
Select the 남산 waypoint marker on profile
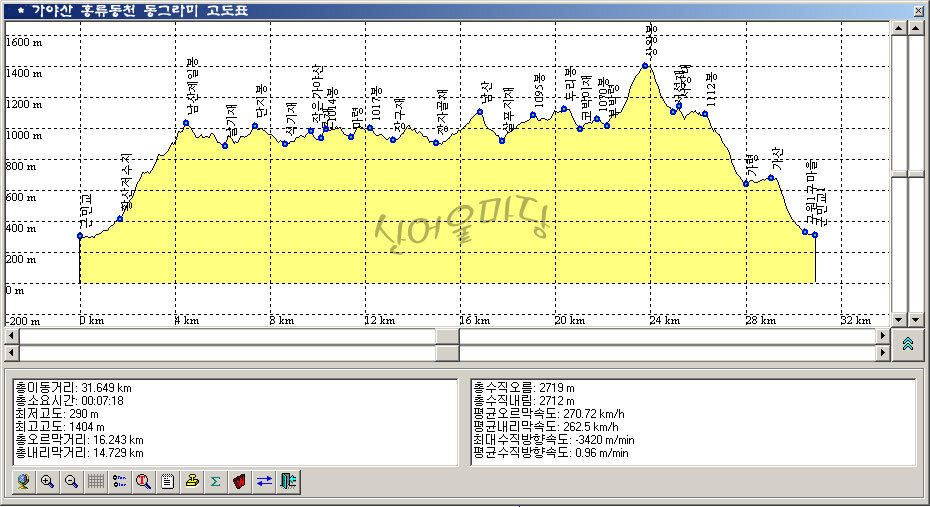click(x=480, y=111)
